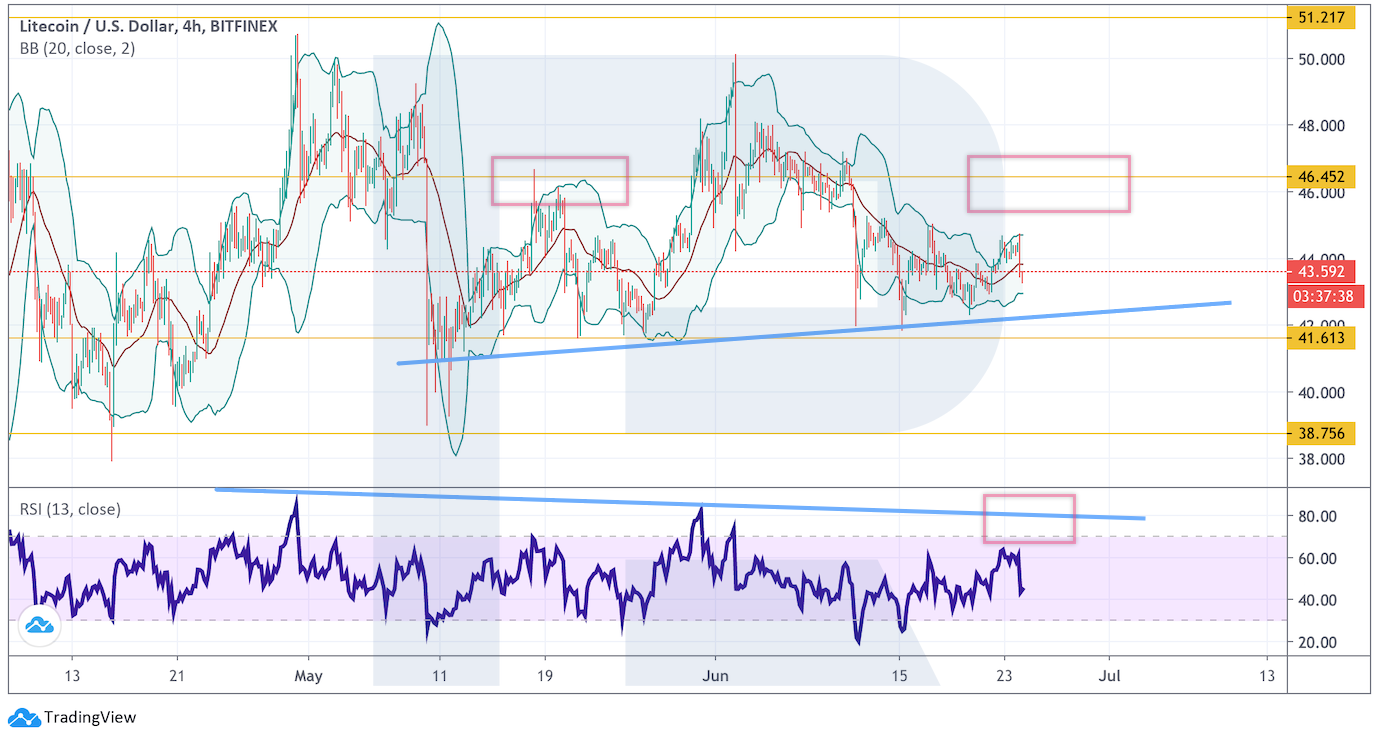
Task: Select the BB (20, close, 2) indicator label
Action: (x=78, y=48)
